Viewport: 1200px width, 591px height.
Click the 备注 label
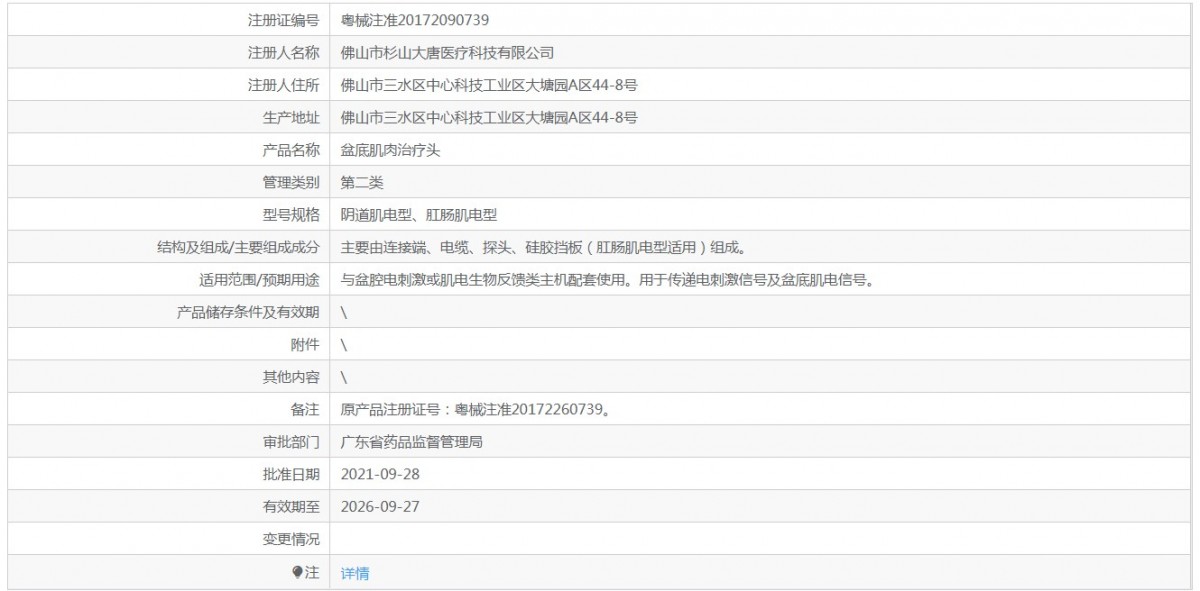coord(305,409)
